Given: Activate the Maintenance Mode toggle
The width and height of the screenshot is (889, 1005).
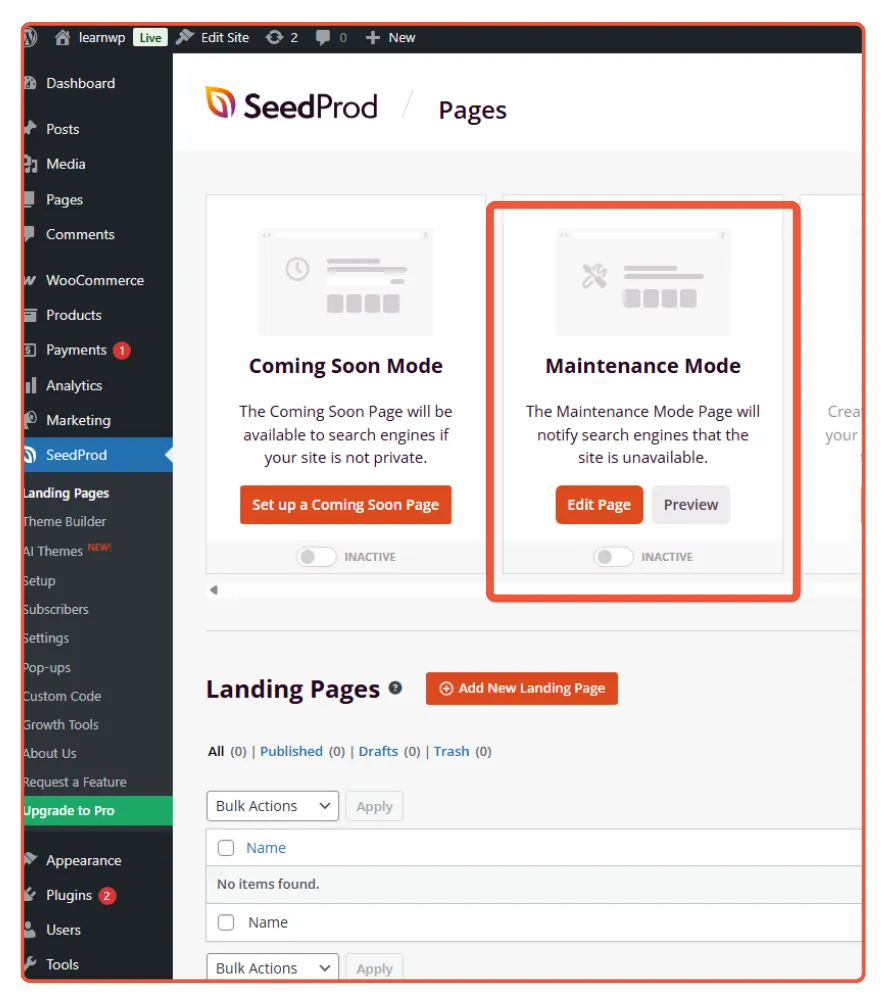Looking at the screenshot, I should click(x=613, y=556).
